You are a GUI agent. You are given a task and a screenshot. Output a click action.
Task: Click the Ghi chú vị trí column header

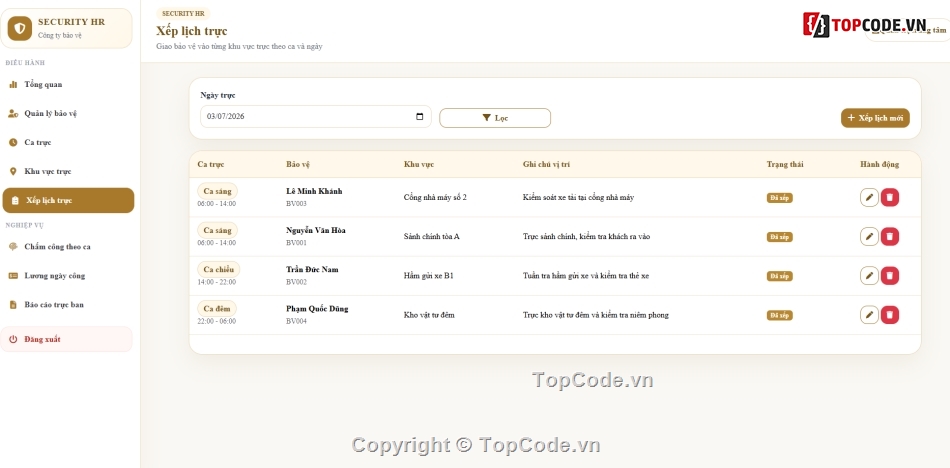coord(546,164)
